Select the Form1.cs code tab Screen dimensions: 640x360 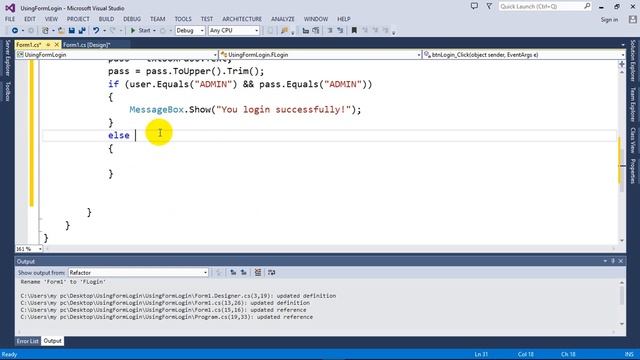[x=29, y=45]
